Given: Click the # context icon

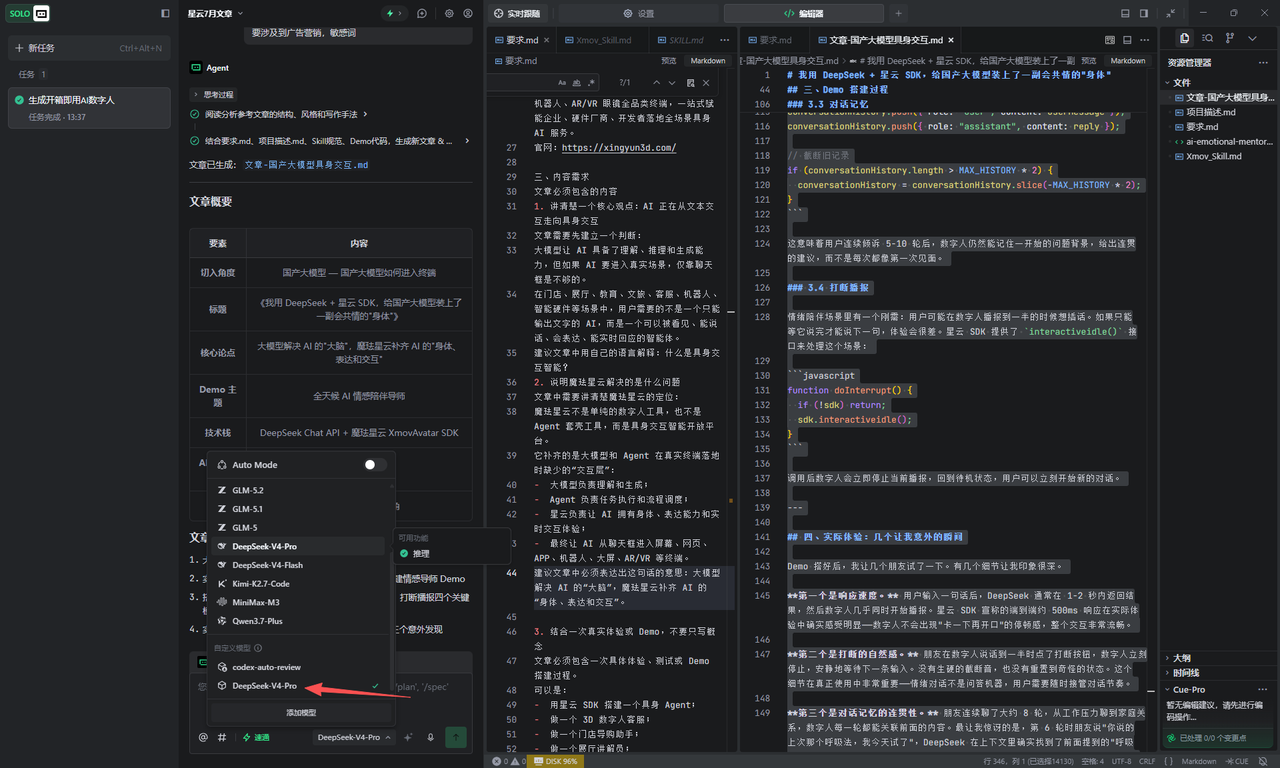Looking at the screenshot, I should tap(222, 737).
